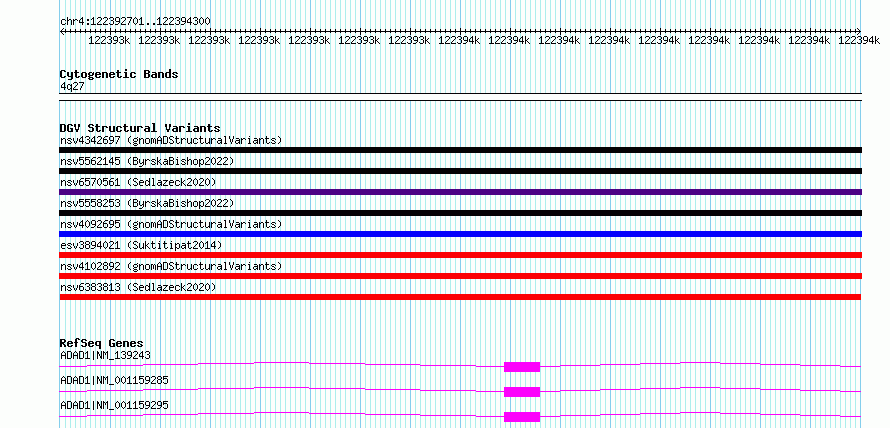Select the DGV Structural Variants track title
This screenshot has width=890, height=428.
(x=140, y=128)
